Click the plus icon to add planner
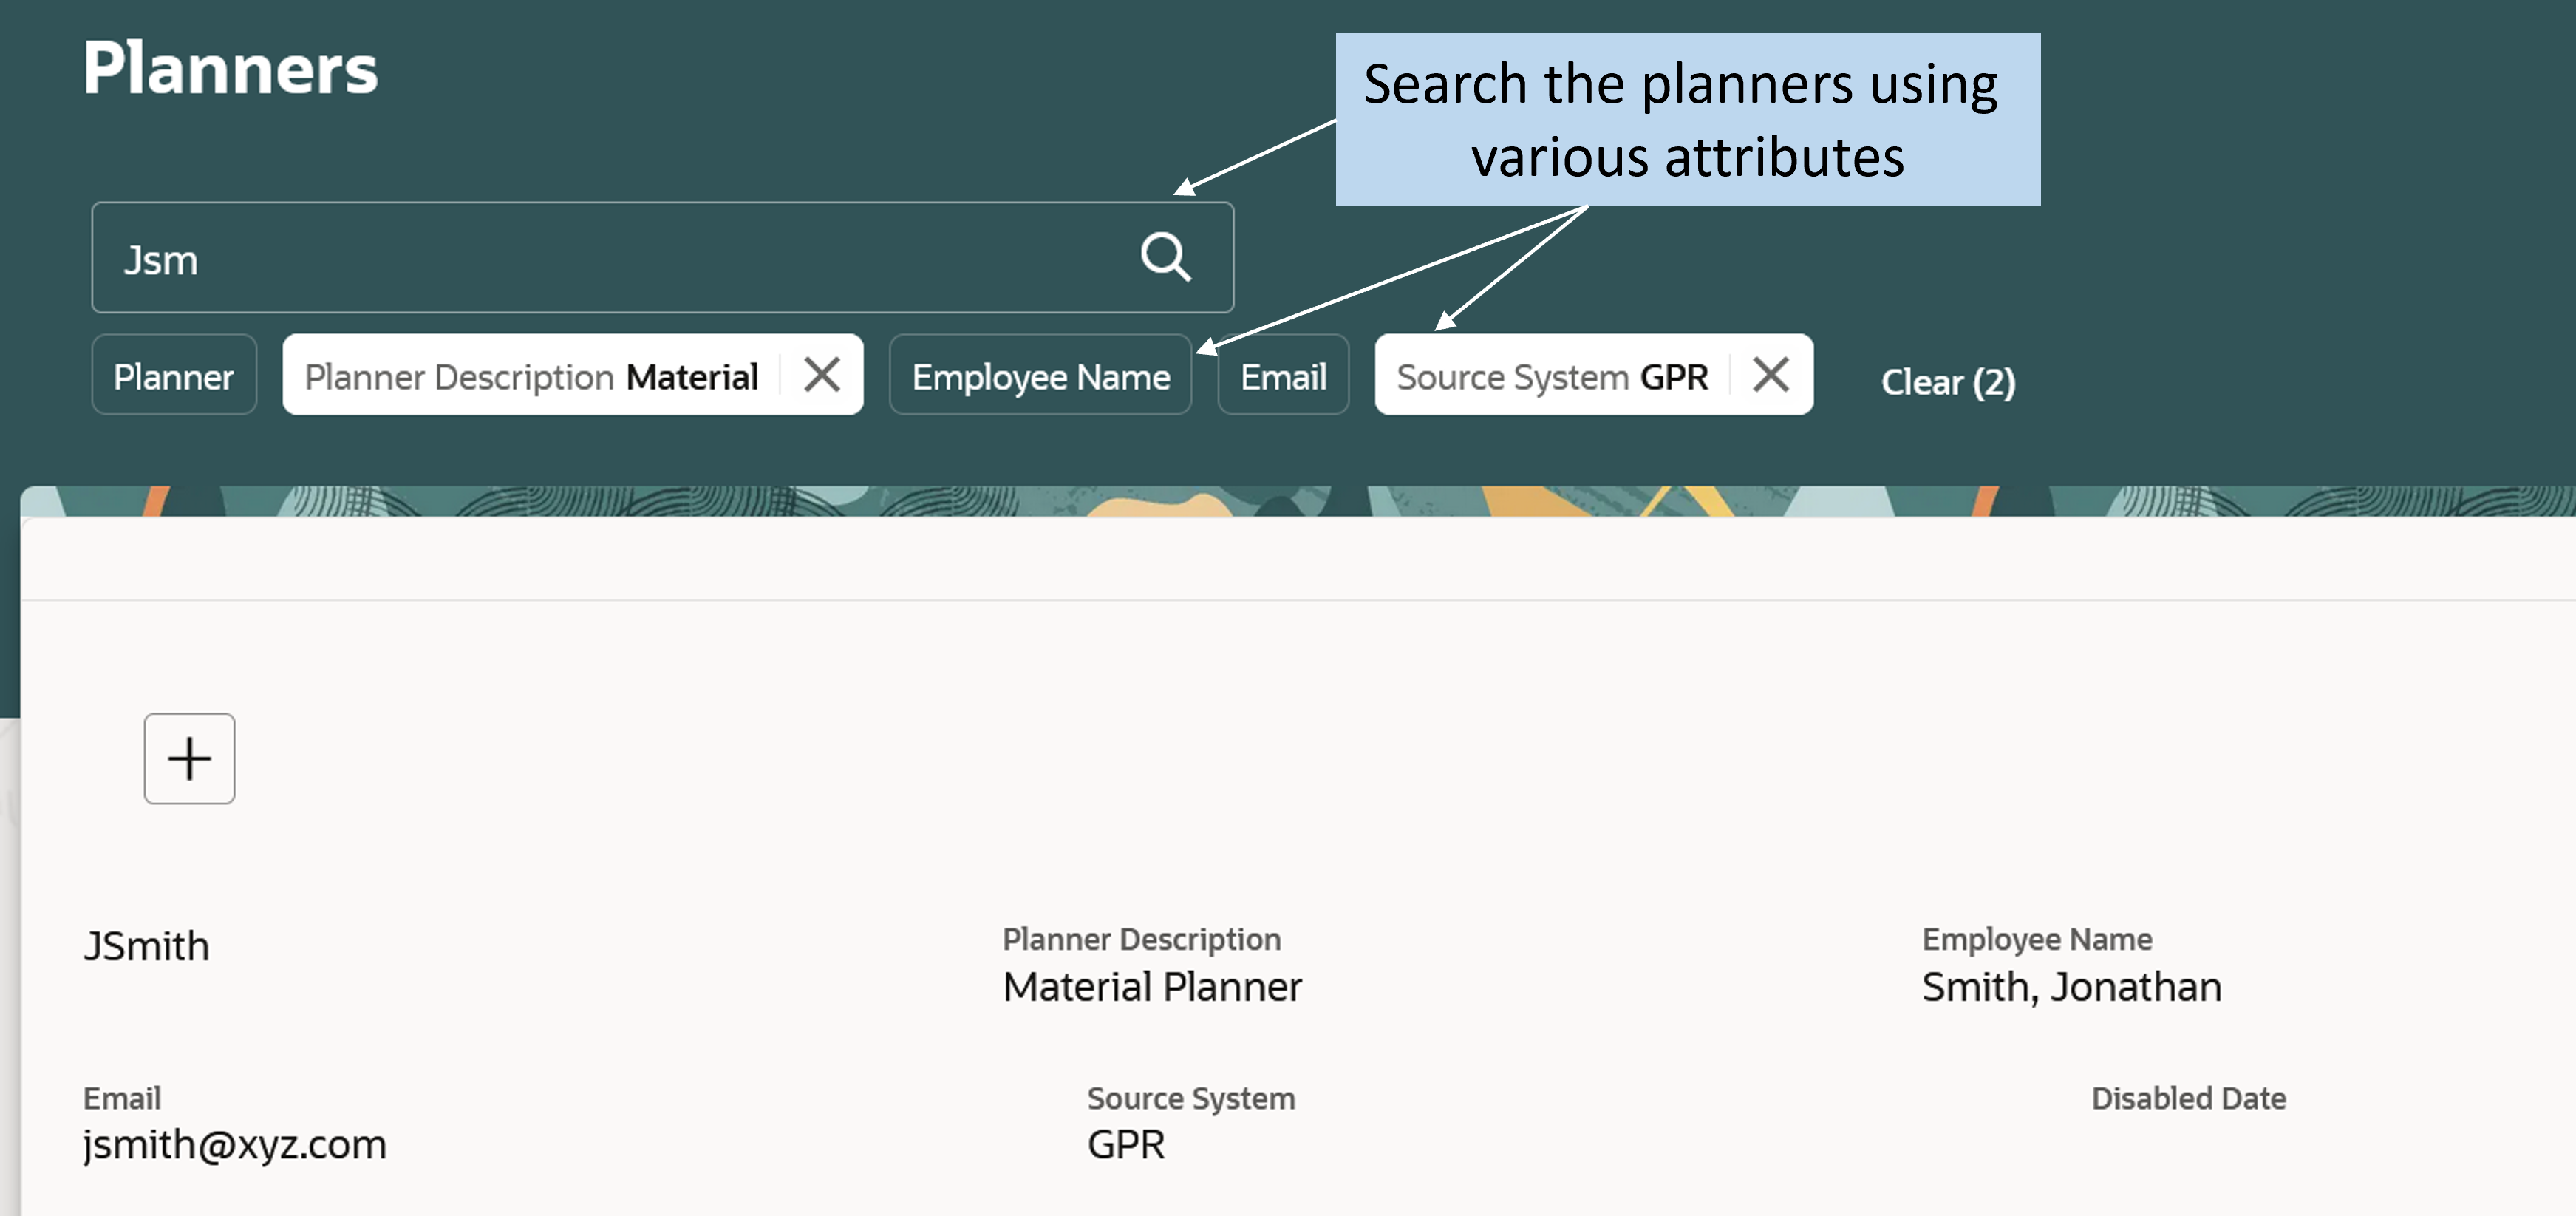The image size is (2576, 1216). [189, 758]
